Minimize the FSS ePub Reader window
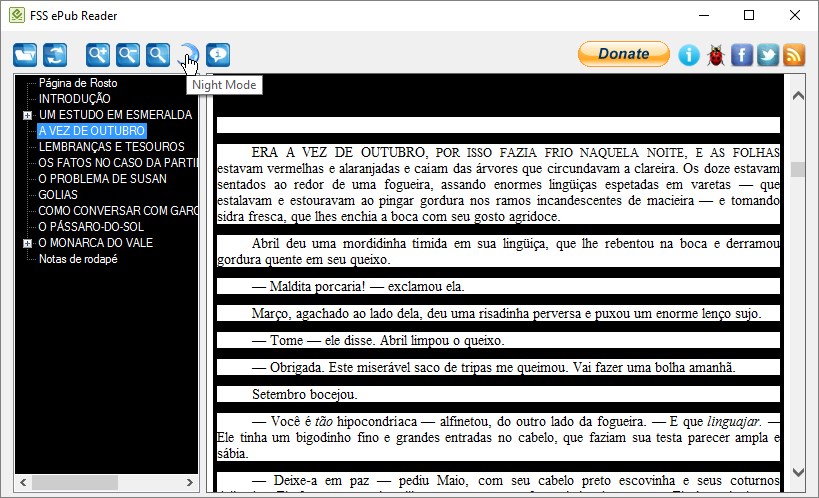 click(704, 15)
